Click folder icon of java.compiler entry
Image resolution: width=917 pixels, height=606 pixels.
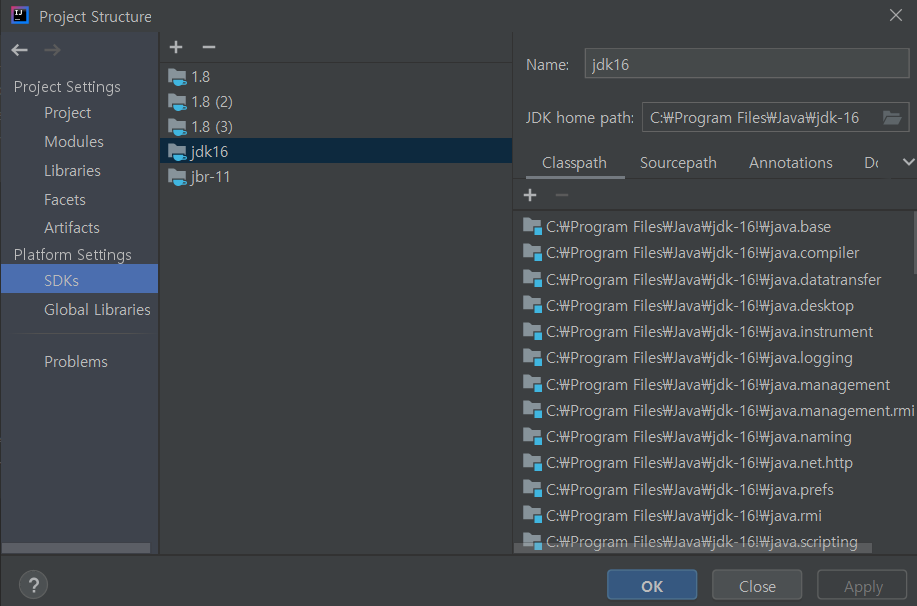532,253
